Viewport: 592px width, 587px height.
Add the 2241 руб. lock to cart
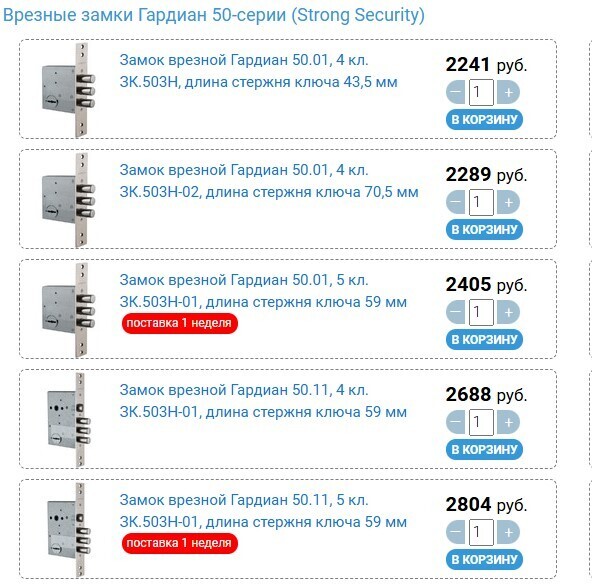[484, 120]
